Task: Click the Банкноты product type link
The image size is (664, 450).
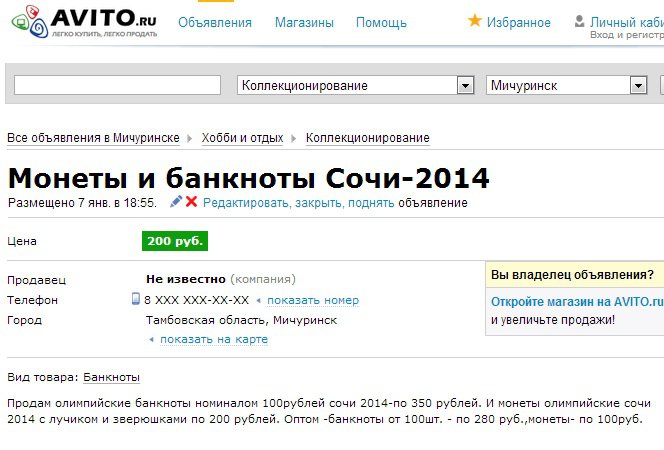Action: pyautogui.click(x=111, y=377)
